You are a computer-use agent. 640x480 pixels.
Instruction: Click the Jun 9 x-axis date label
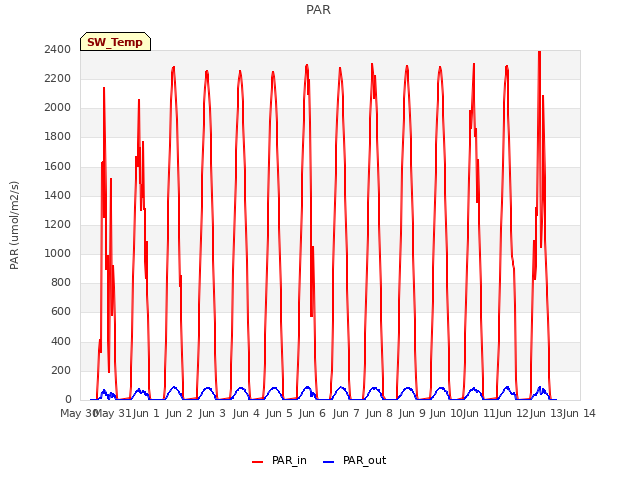pyautogui.click(x=412, y=413)
